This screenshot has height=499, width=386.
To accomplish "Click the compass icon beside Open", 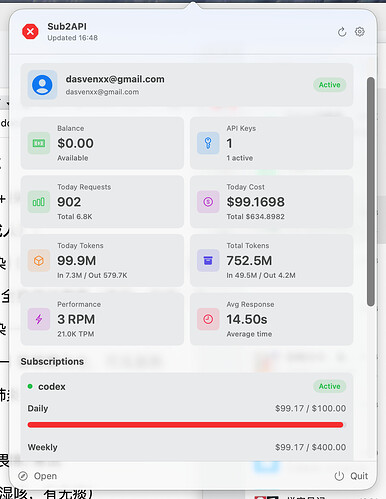I will 23,476.
